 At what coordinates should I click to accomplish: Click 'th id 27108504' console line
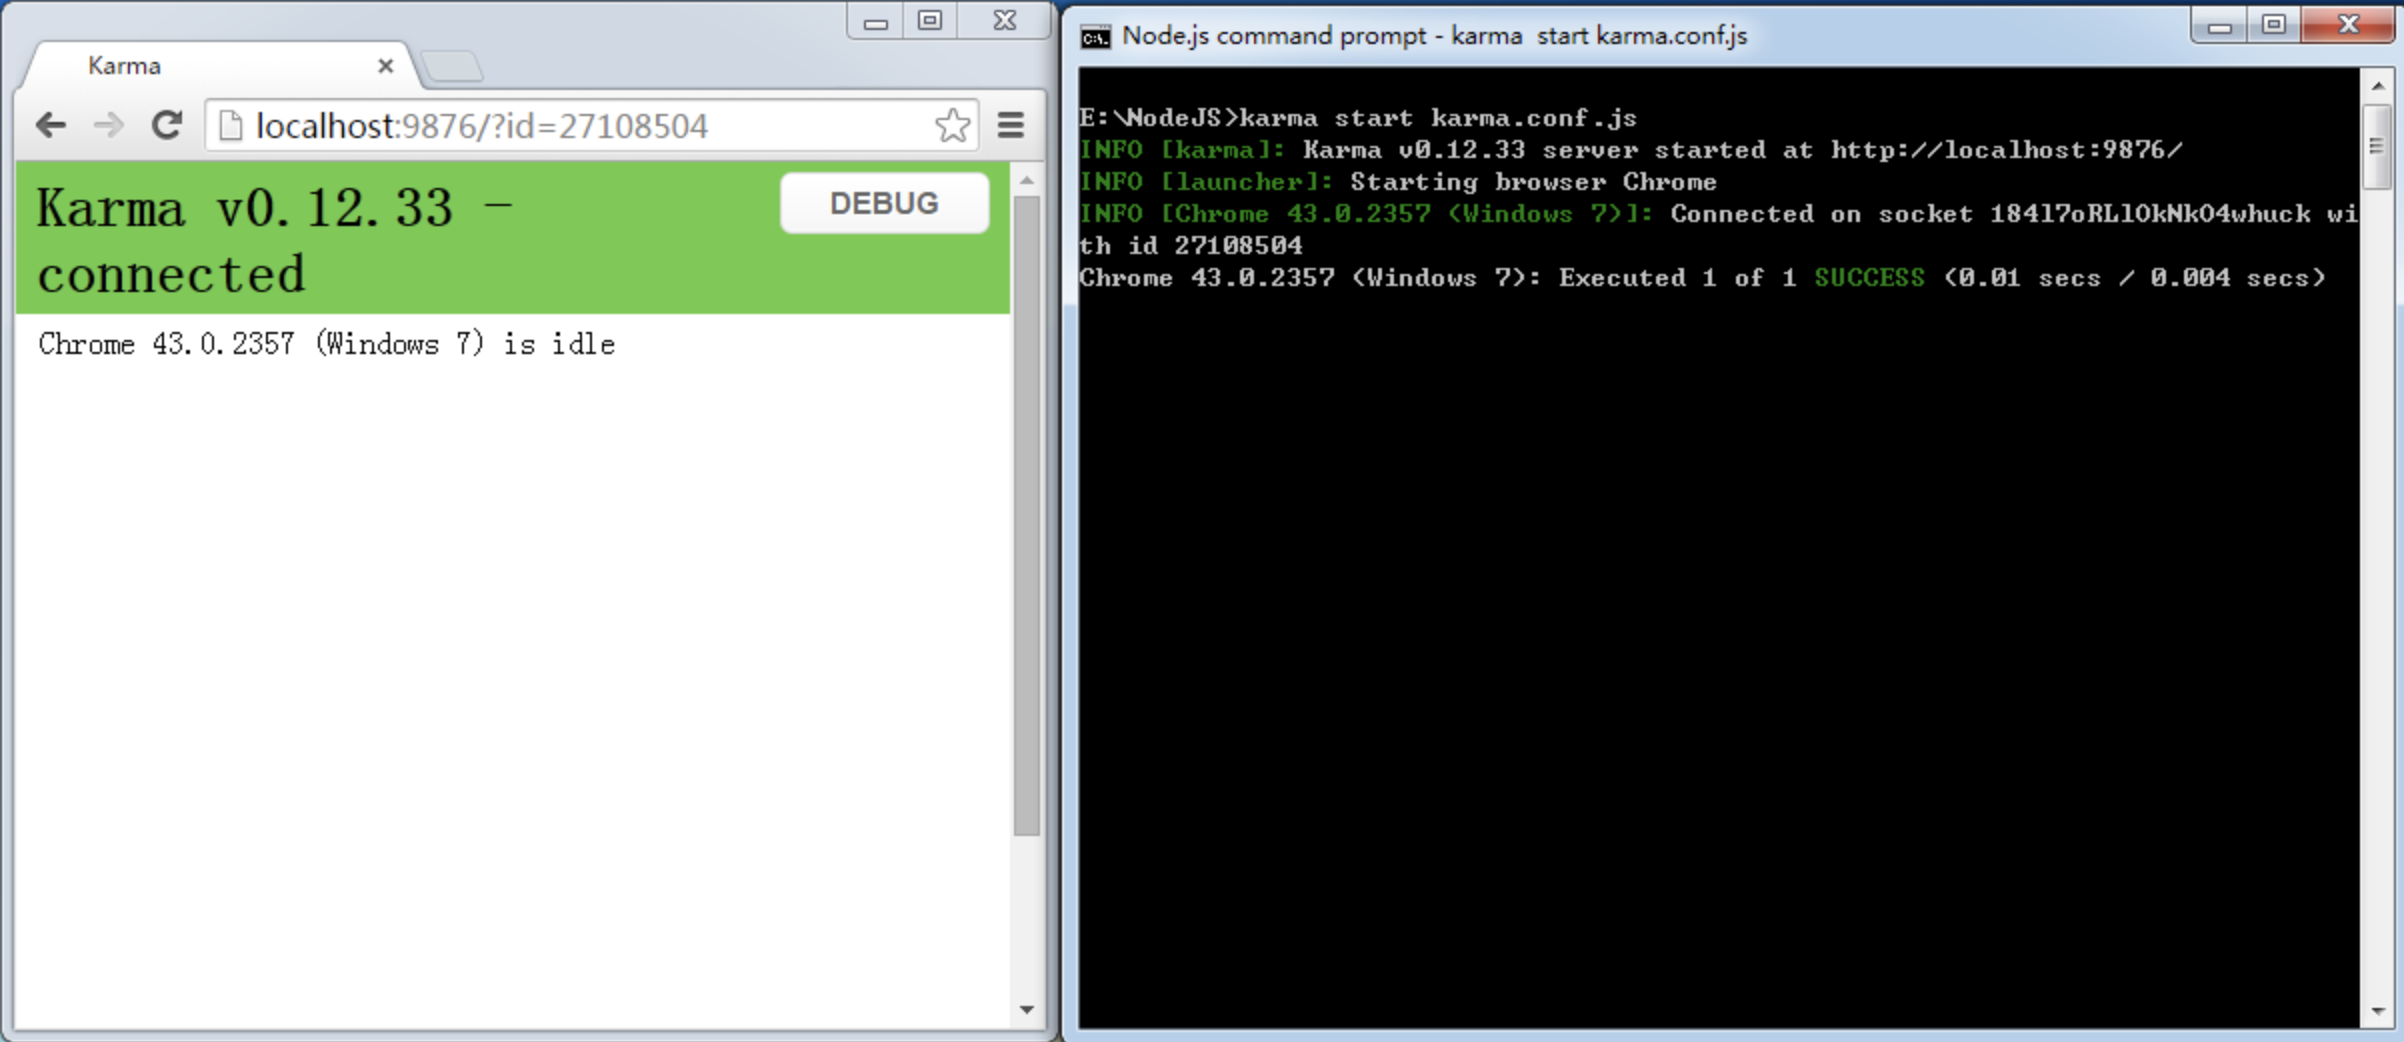pos(1190,246)
